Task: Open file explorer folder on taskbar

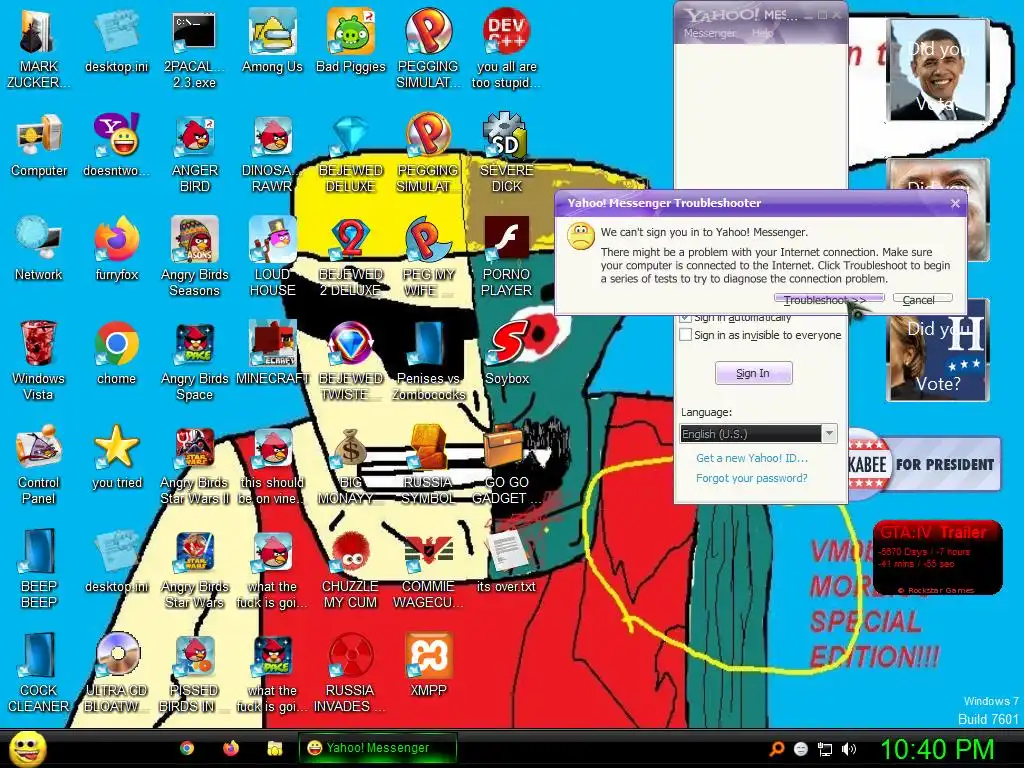Action: point(275,748)
